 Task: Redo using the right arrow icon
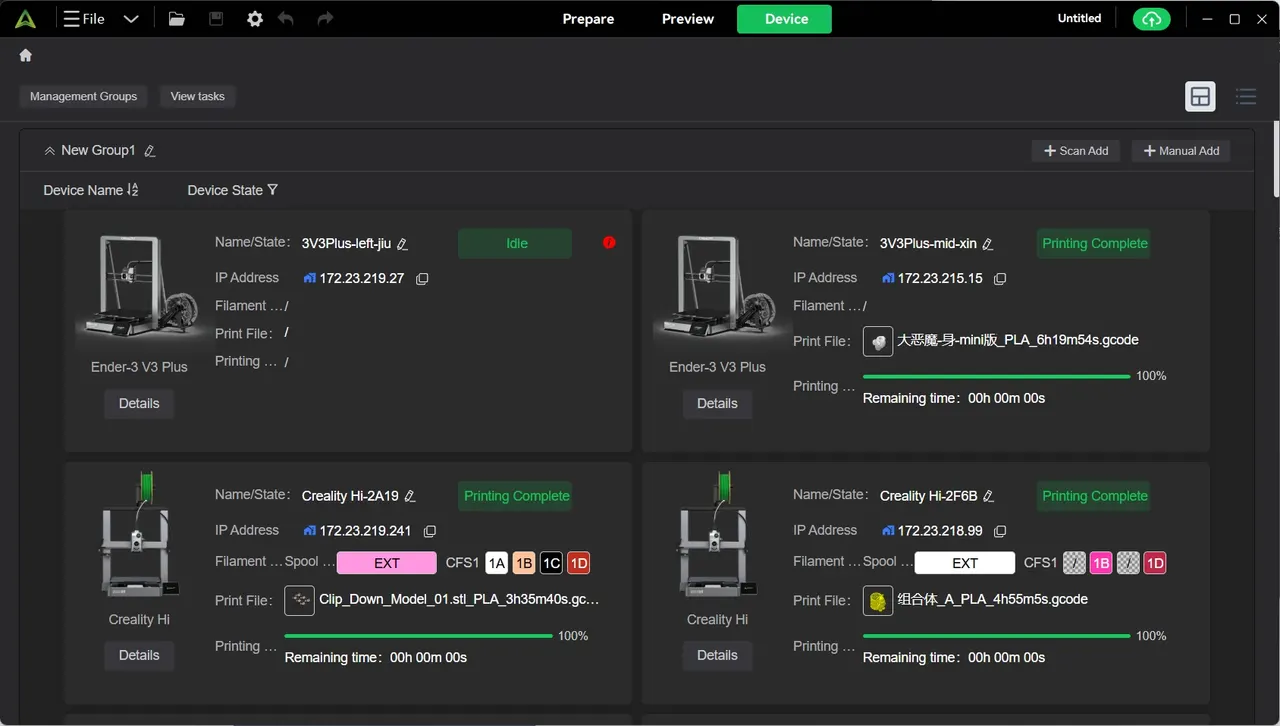tap(325, 19)
